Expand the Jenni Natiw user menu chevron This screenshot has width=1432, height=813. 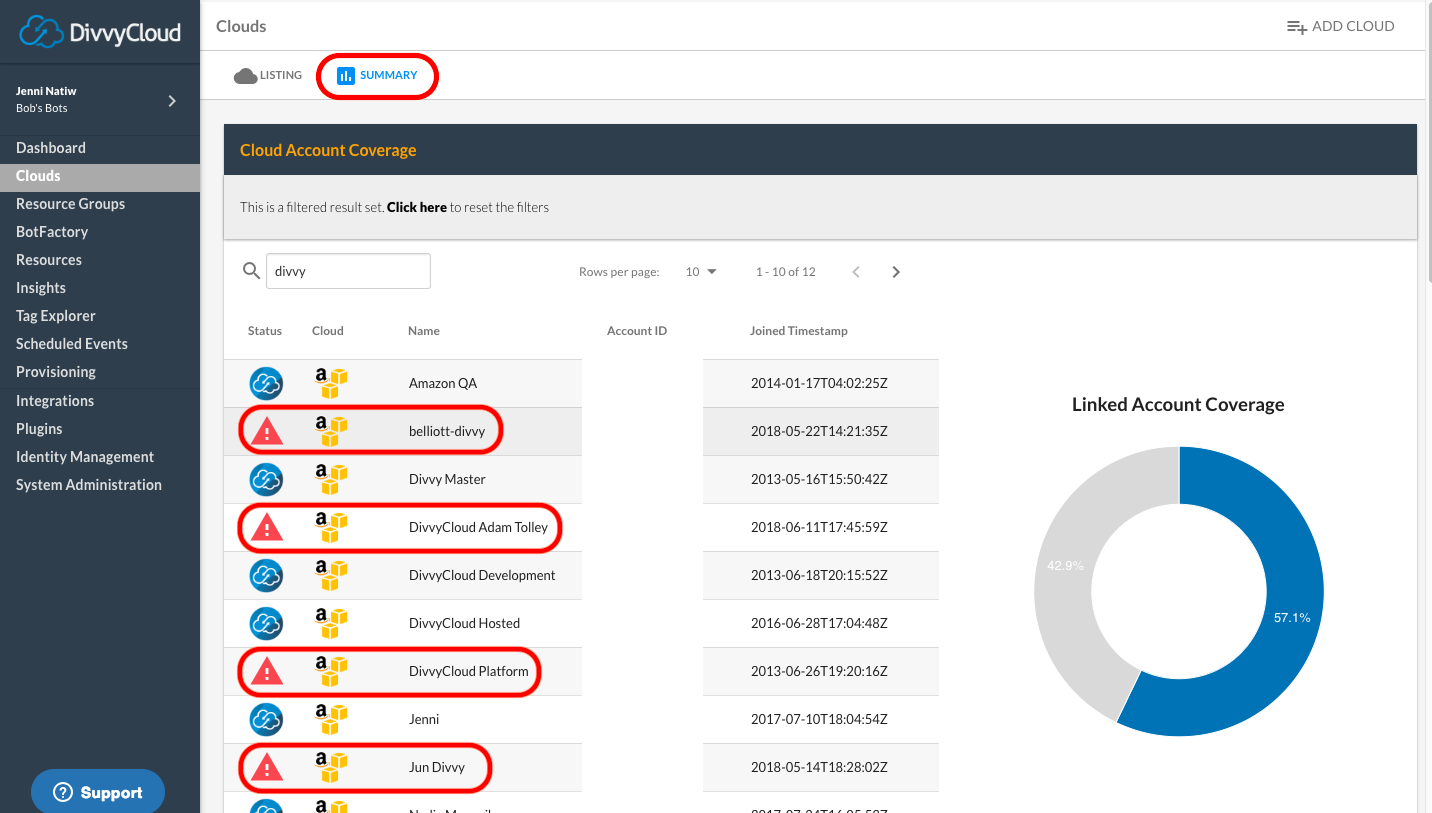coord(172,100)
